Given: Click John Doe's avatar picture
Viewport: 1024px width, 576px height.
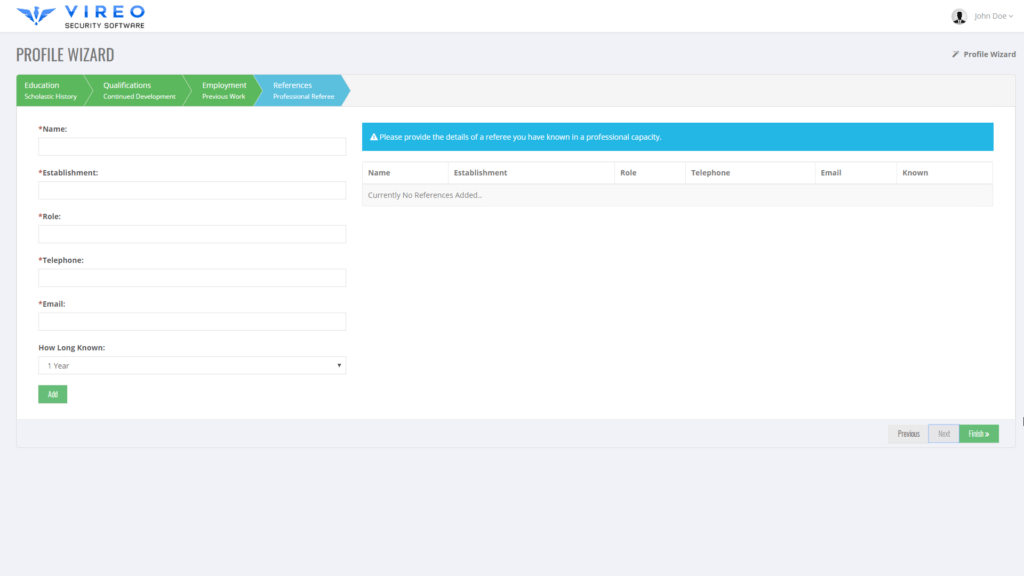Looking at the screenshot, I should tap(961, 15).
